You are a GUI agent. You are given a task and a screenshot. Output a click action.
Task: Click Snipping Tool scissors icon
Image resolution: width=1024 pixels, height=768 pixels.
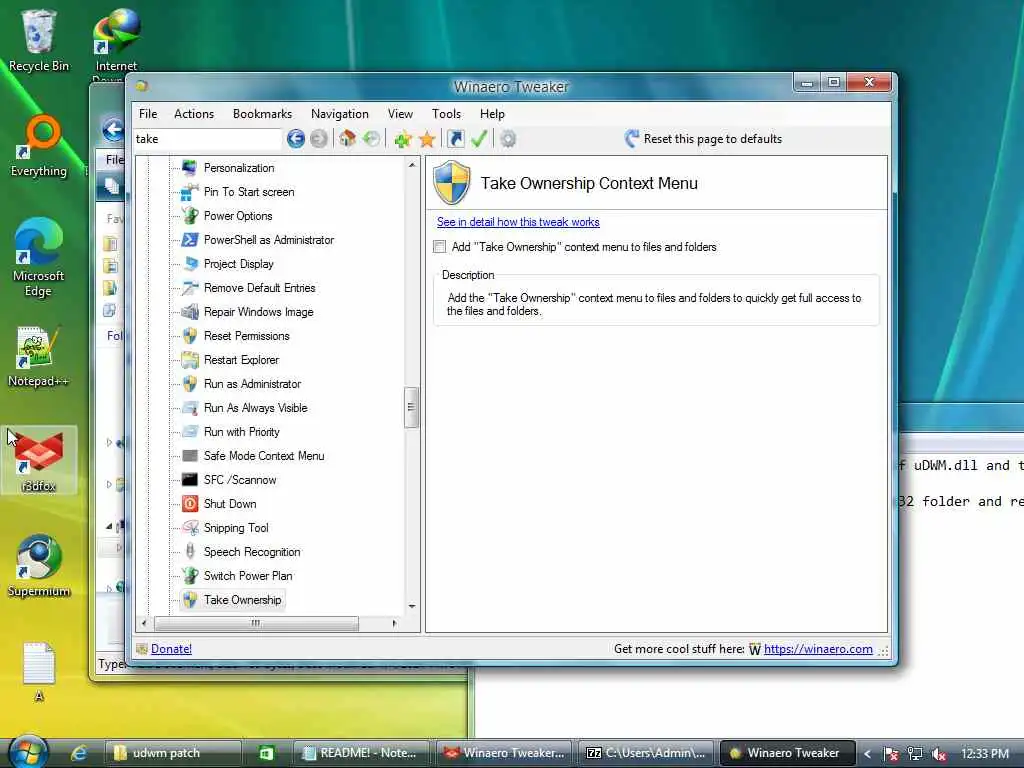189,528
